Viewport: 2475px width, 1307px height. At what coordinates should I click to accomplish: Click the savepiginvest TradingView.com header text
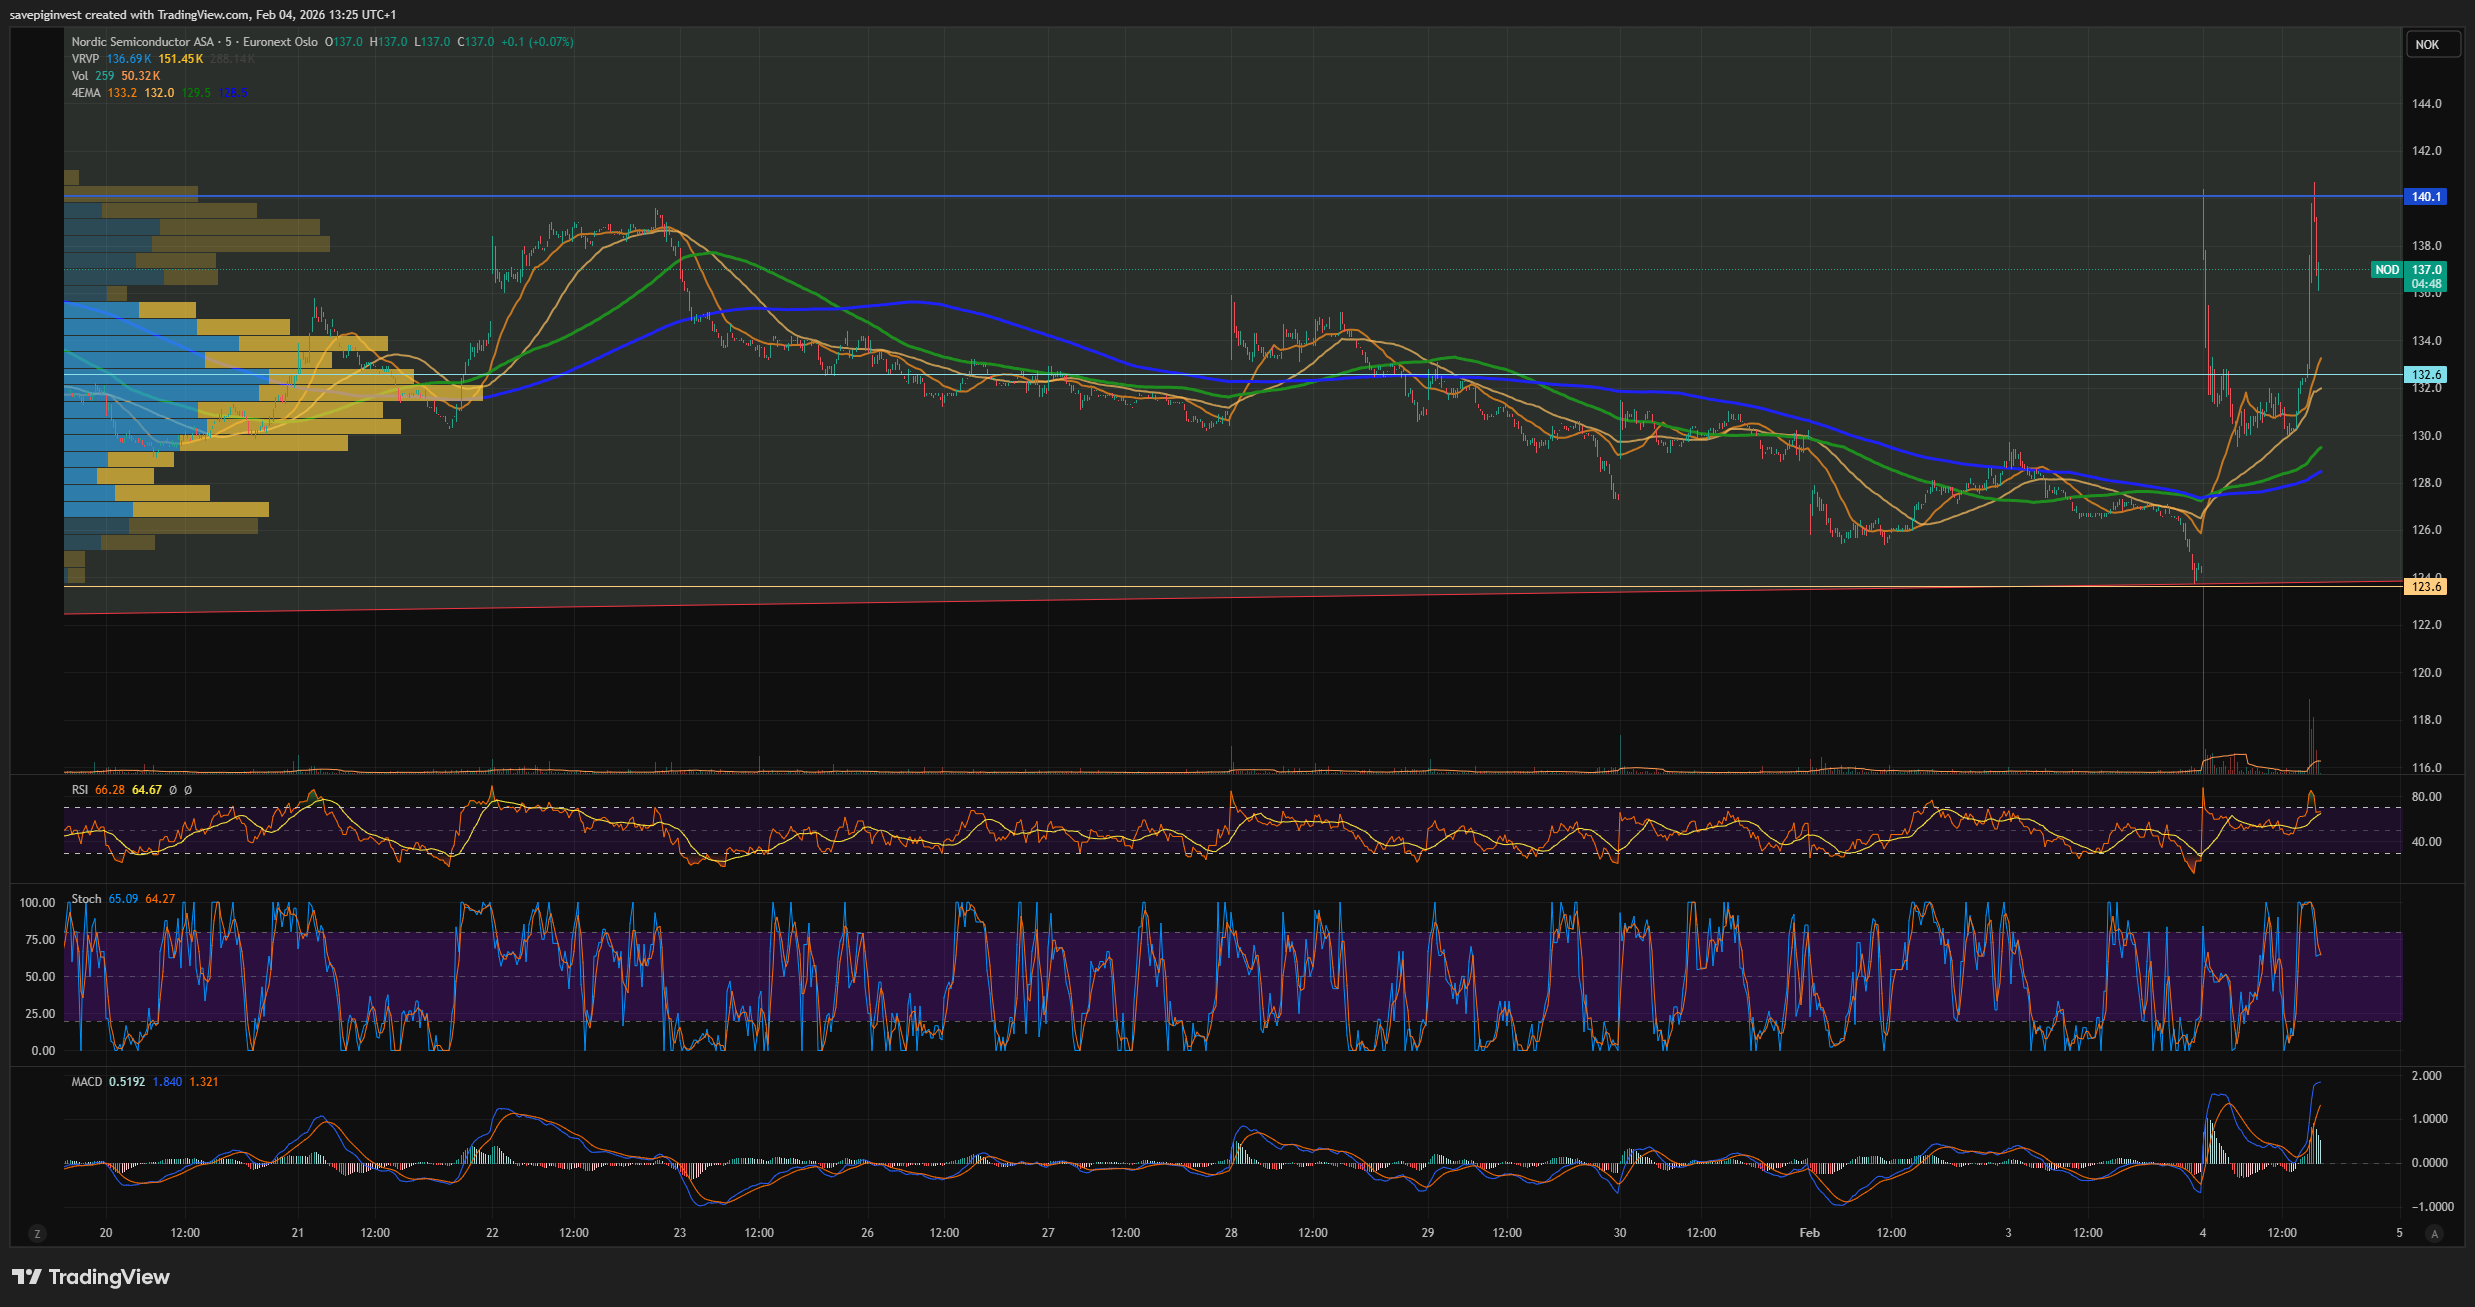pos(202,14)
